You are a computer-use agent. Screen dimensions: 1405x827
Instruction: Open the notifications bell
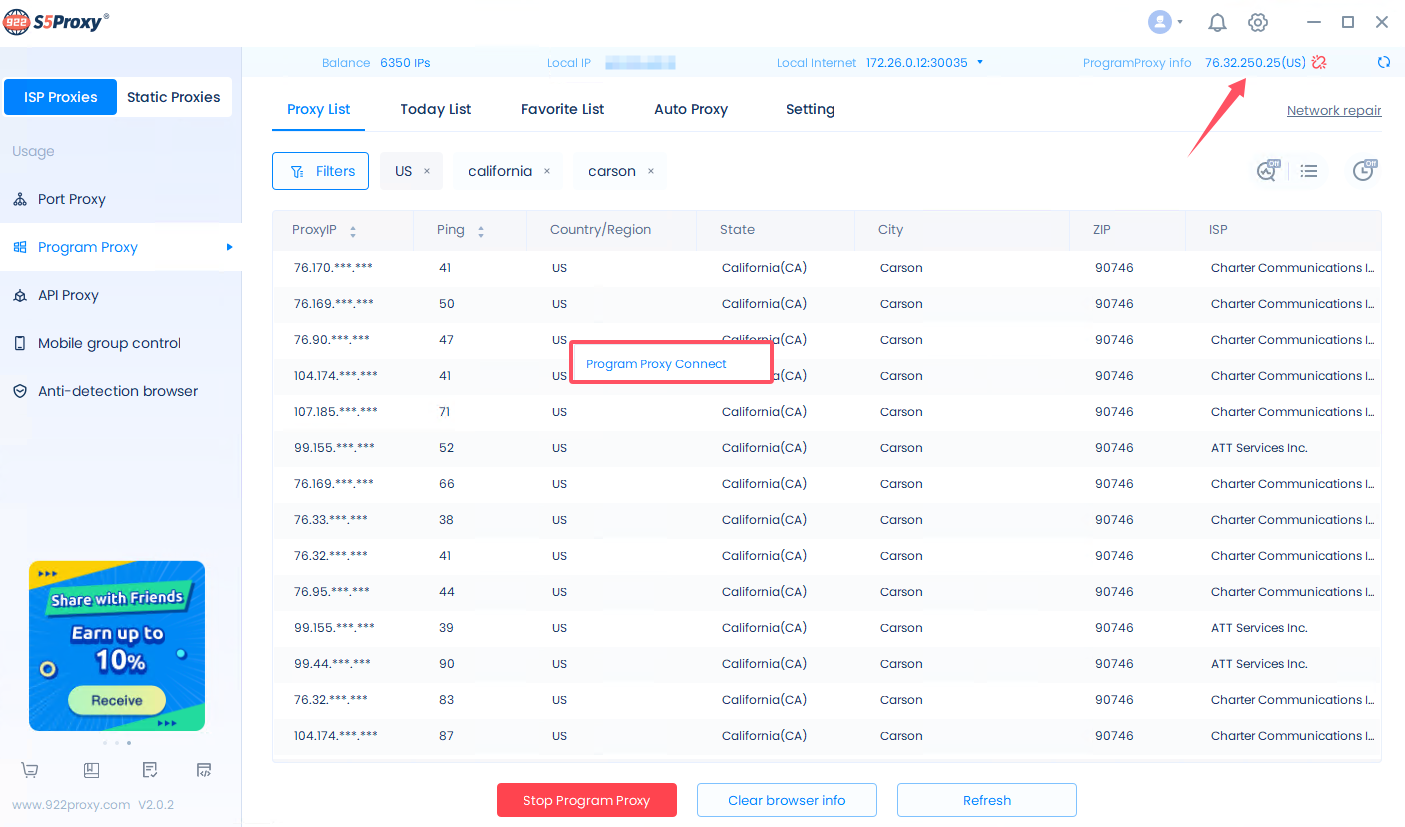click(1217, 22)
